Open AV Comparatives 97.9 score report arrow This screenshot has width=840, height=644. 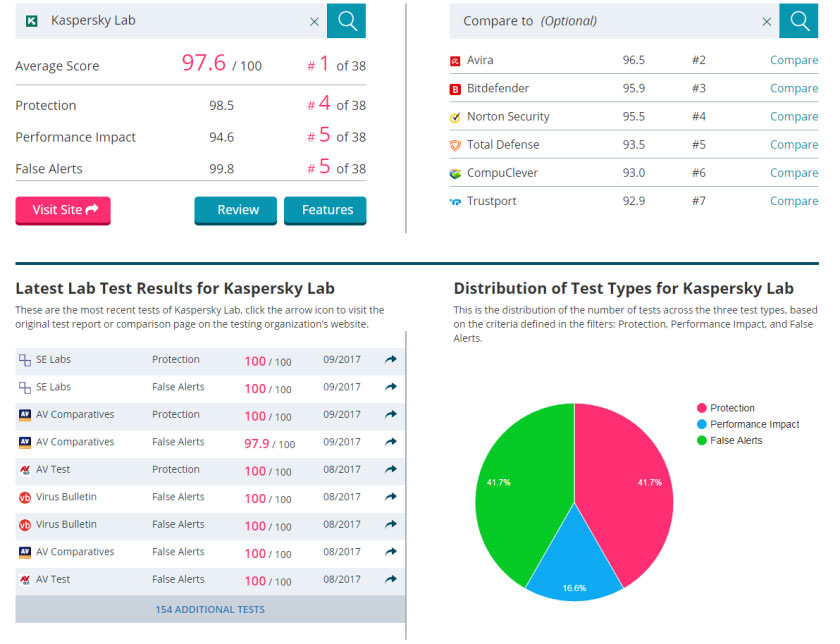click(x=391, y=441)
